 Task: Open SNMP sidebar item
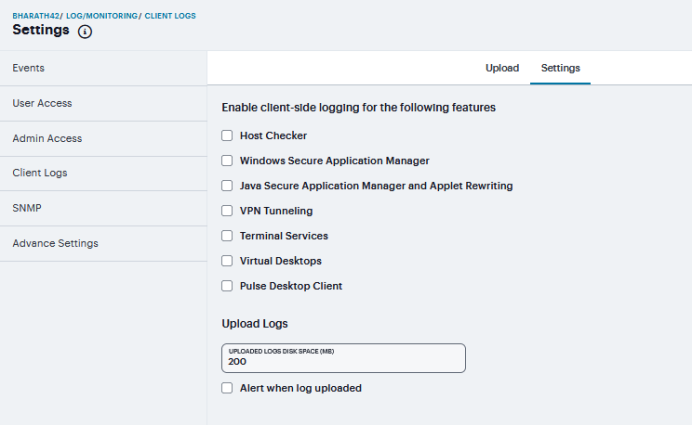point(104,208)
